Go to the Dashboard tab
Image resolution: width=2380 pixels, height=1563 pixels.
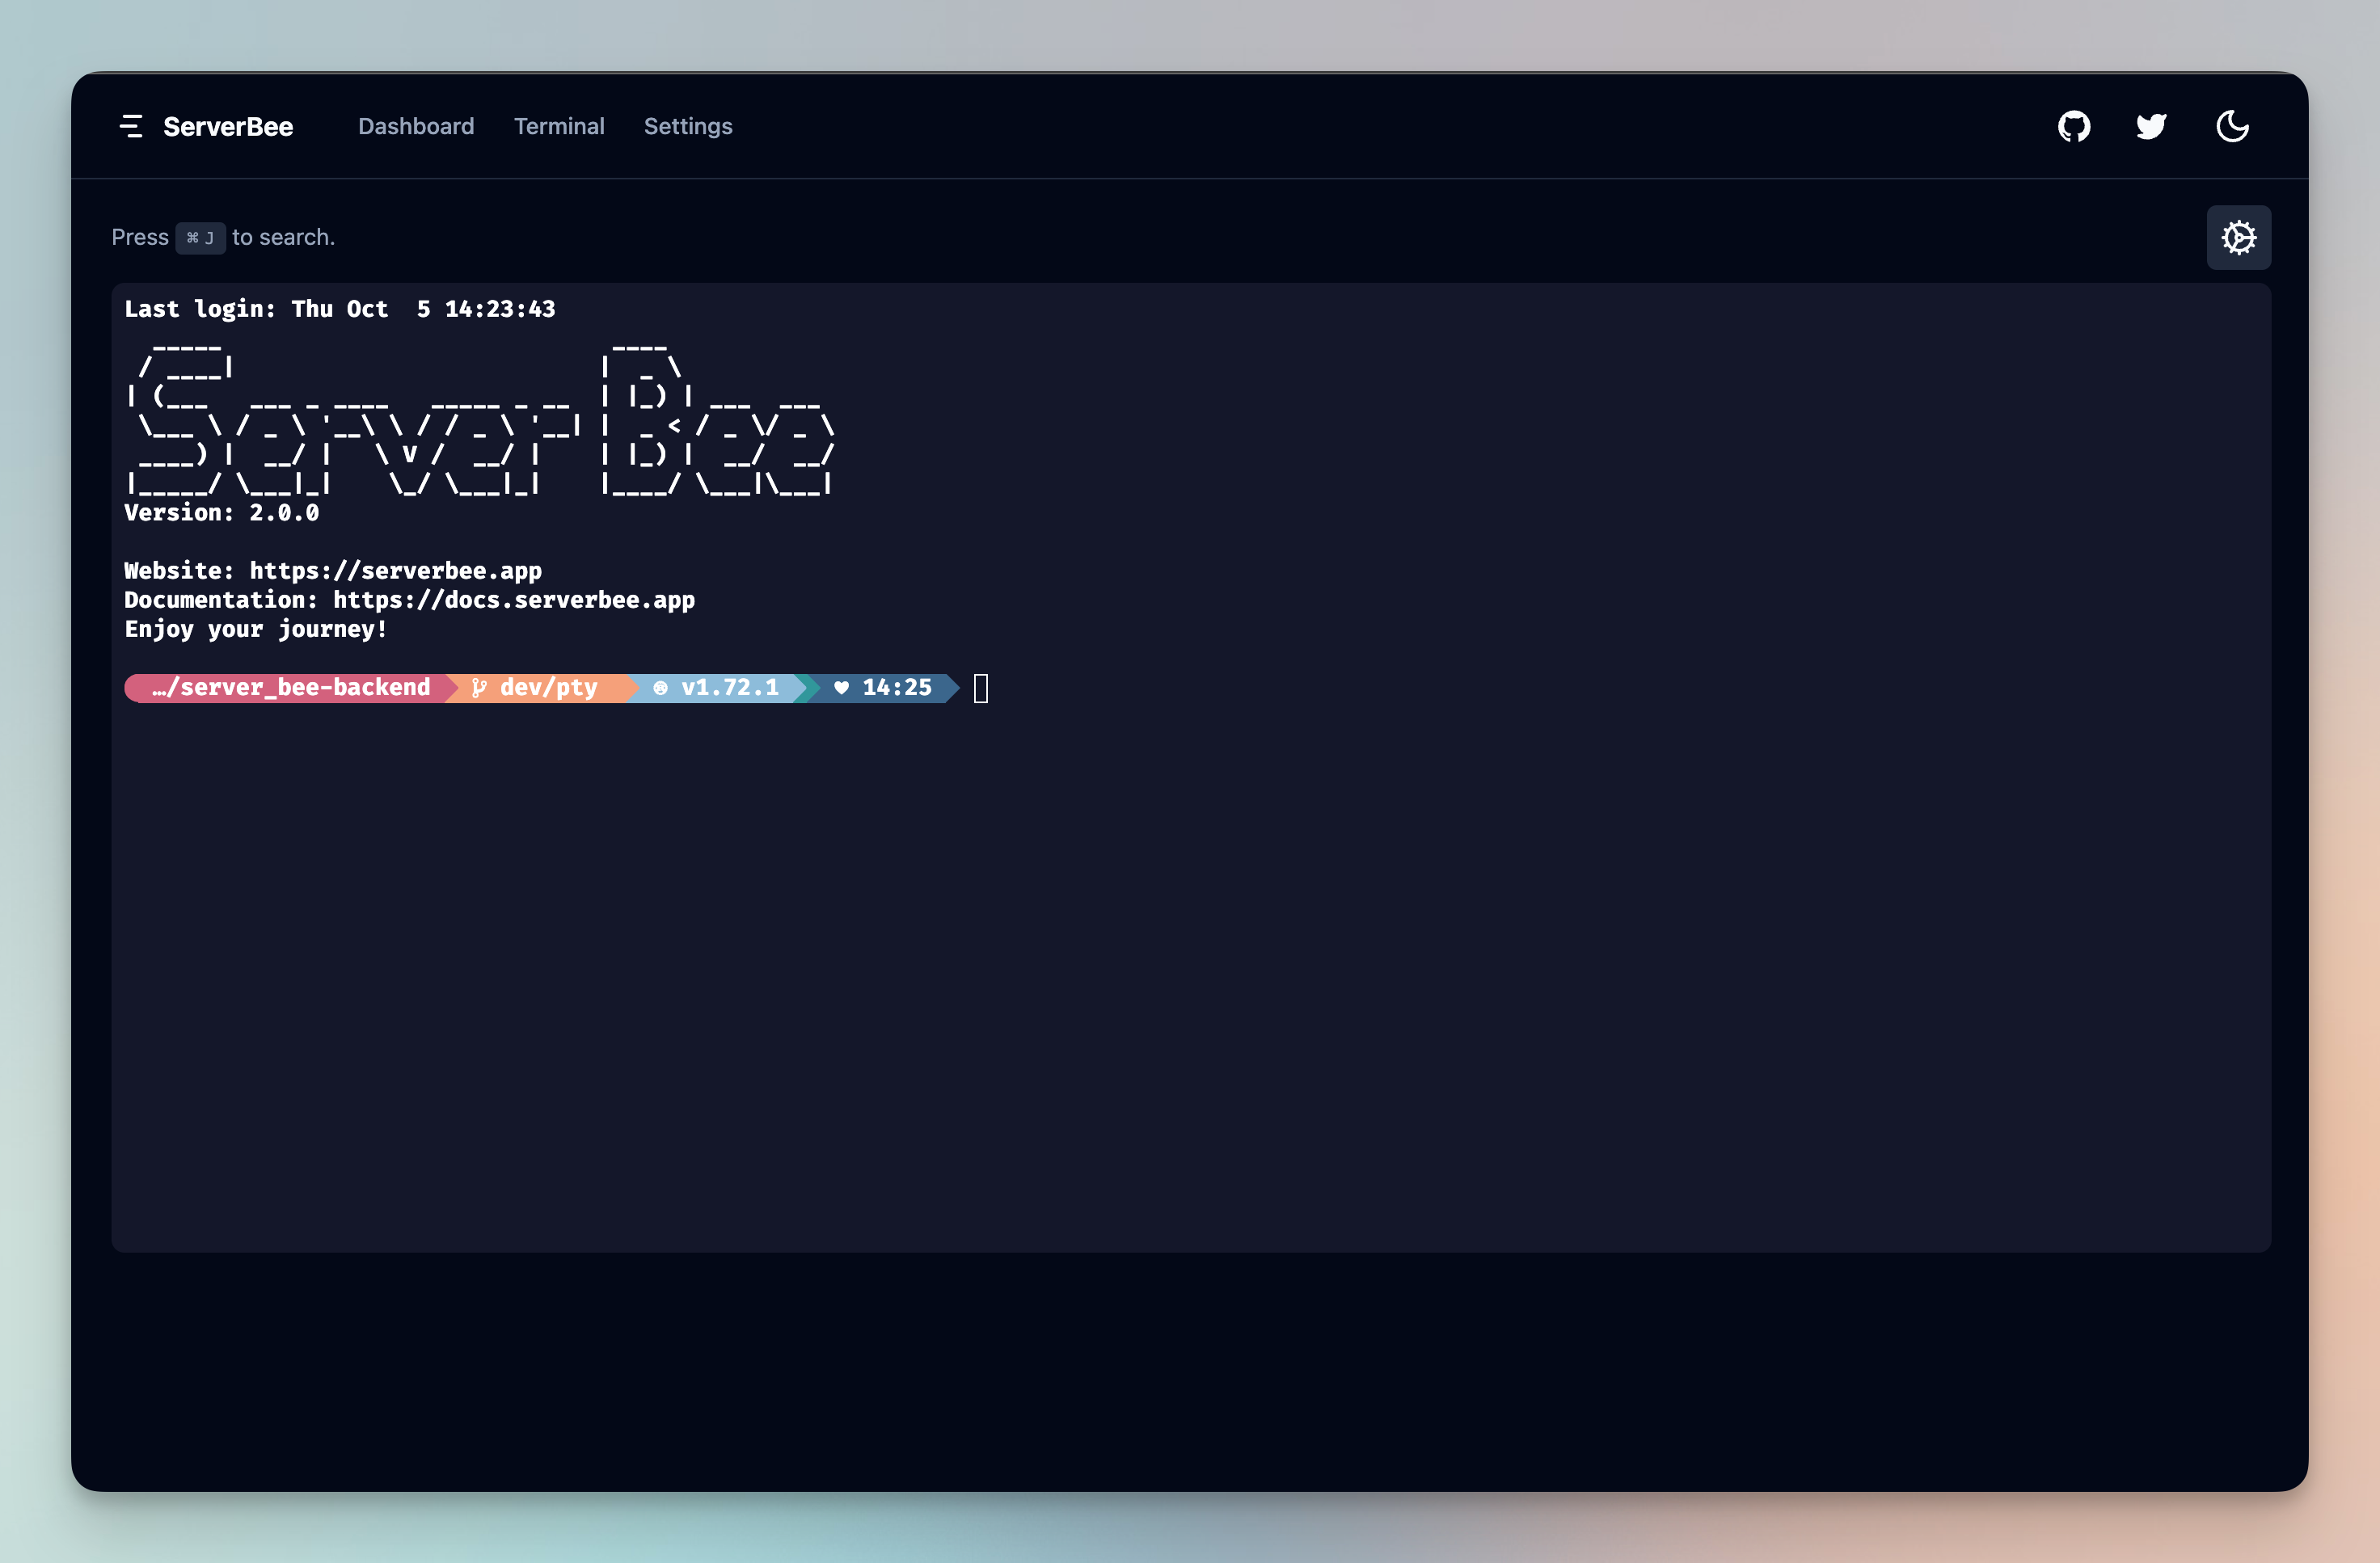coord(416,127)
